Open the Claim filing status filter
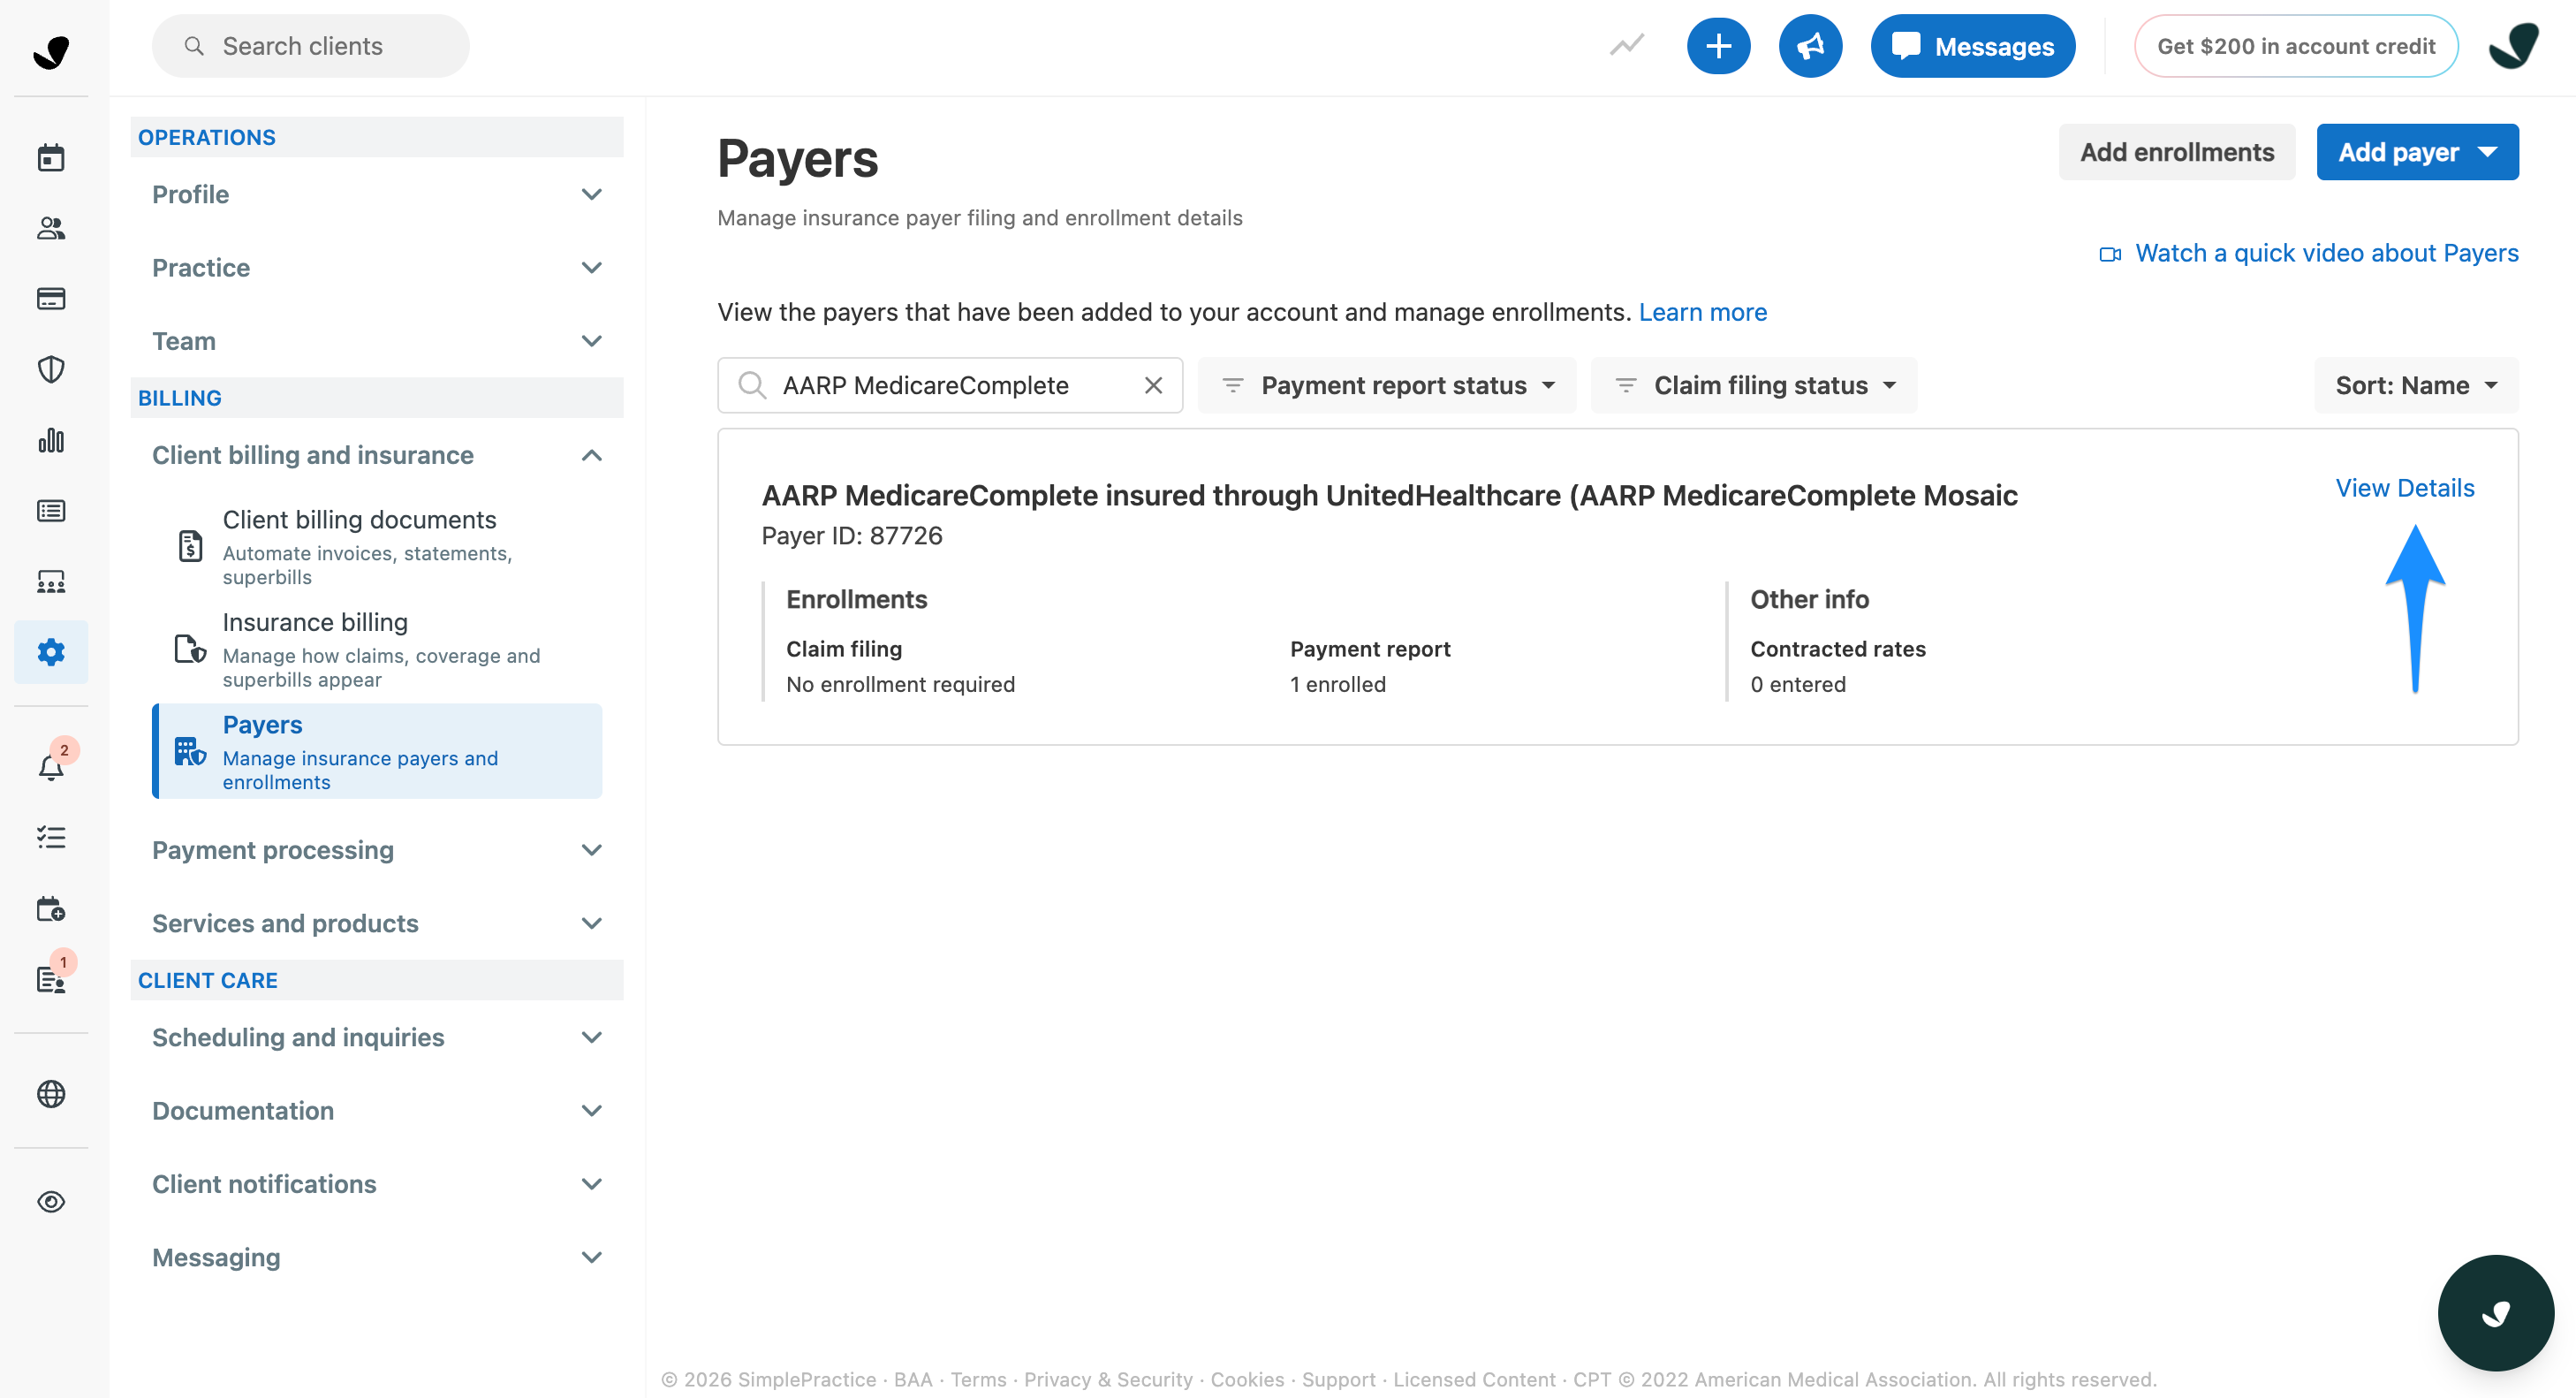 [x=1754, y=385]
